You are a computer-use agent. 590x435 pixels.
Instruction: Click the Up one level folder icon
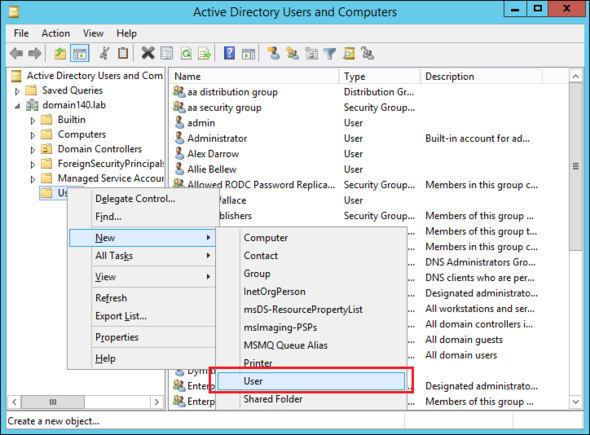tap(60, 53)
